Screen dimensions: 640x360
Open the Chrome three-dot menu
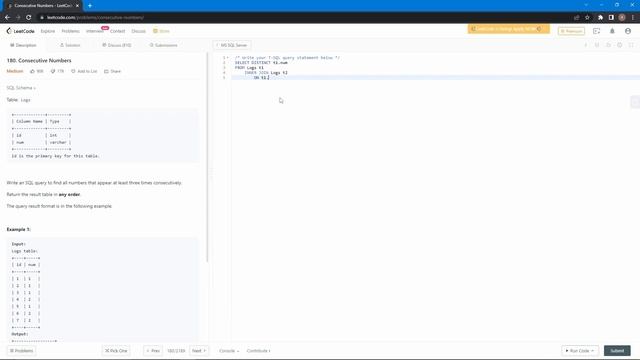(633, 18)
